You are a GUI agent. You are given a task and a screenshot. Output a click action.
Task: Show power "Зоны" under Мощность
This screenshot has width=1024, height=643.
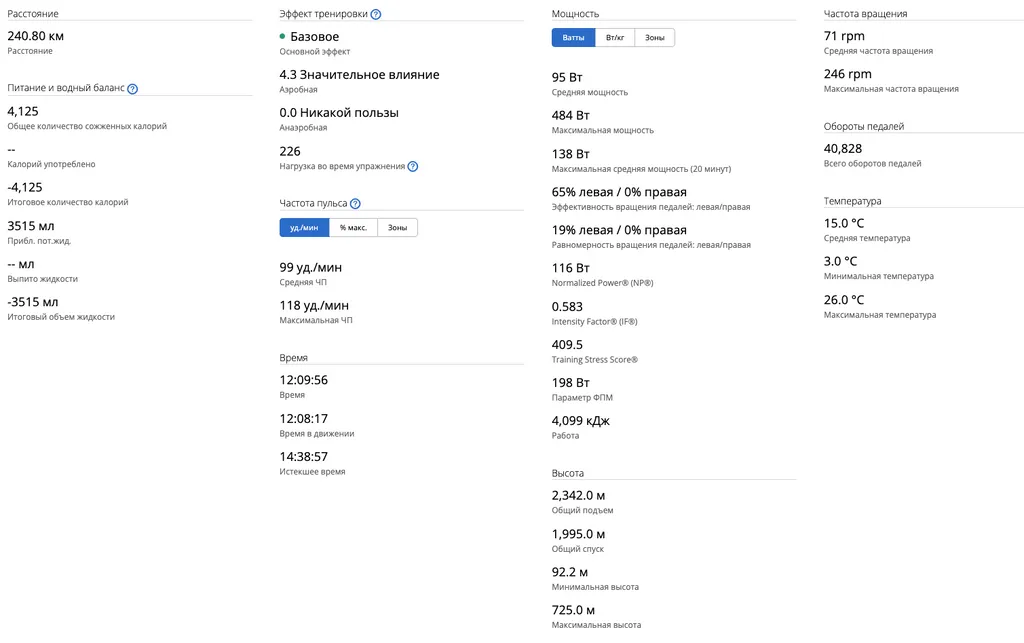tap(654, 38)
